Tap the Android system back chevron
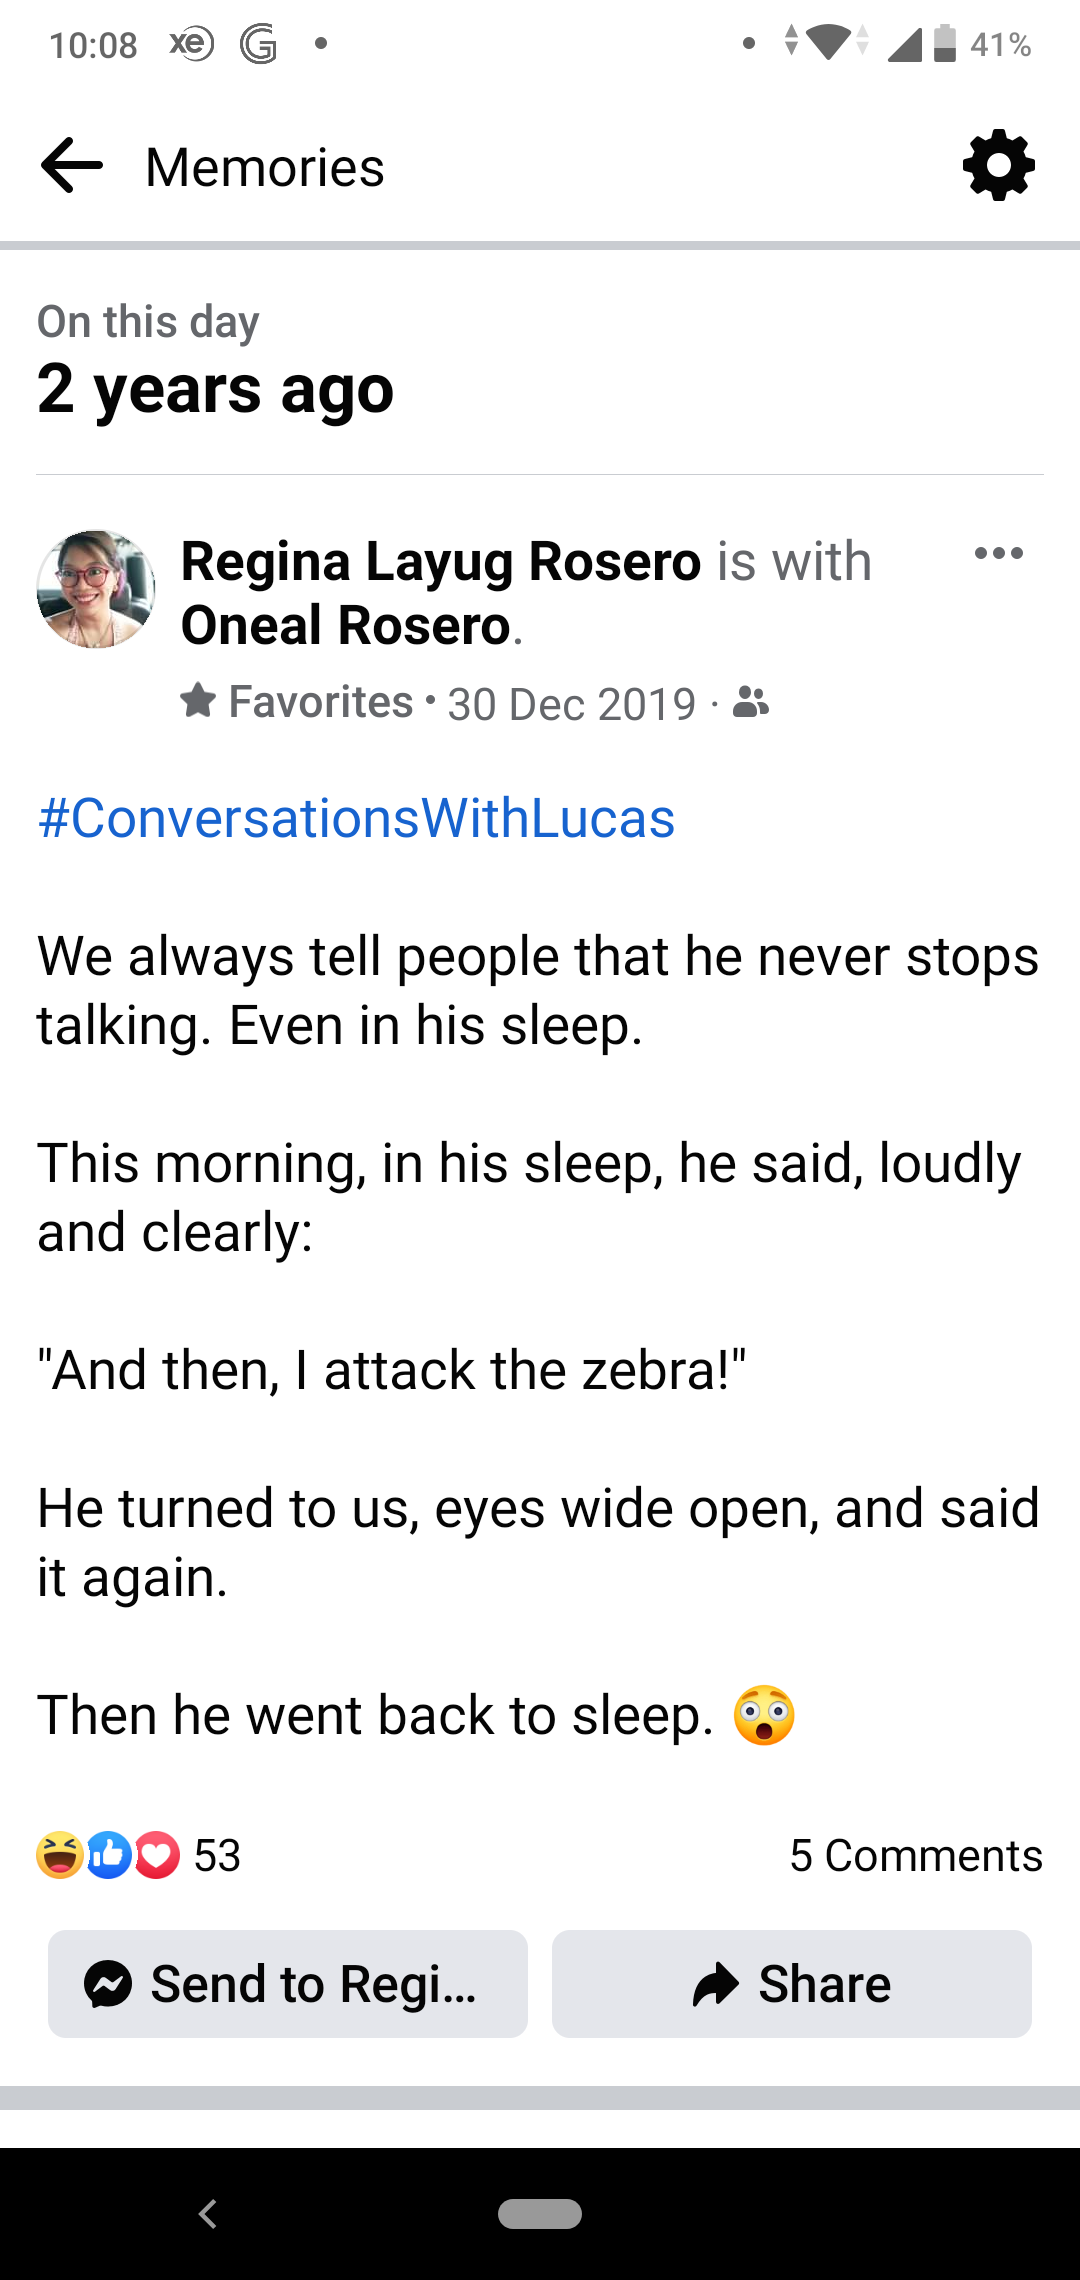This screenshot has width=1080, height=2280. (x=208, y=2214)
